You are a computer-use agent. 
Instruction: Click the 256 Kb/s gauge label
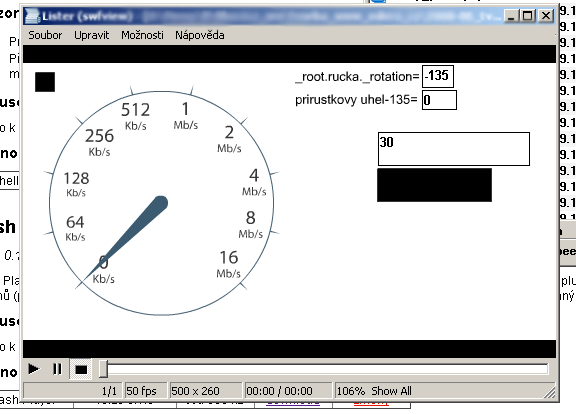point(100,142)
